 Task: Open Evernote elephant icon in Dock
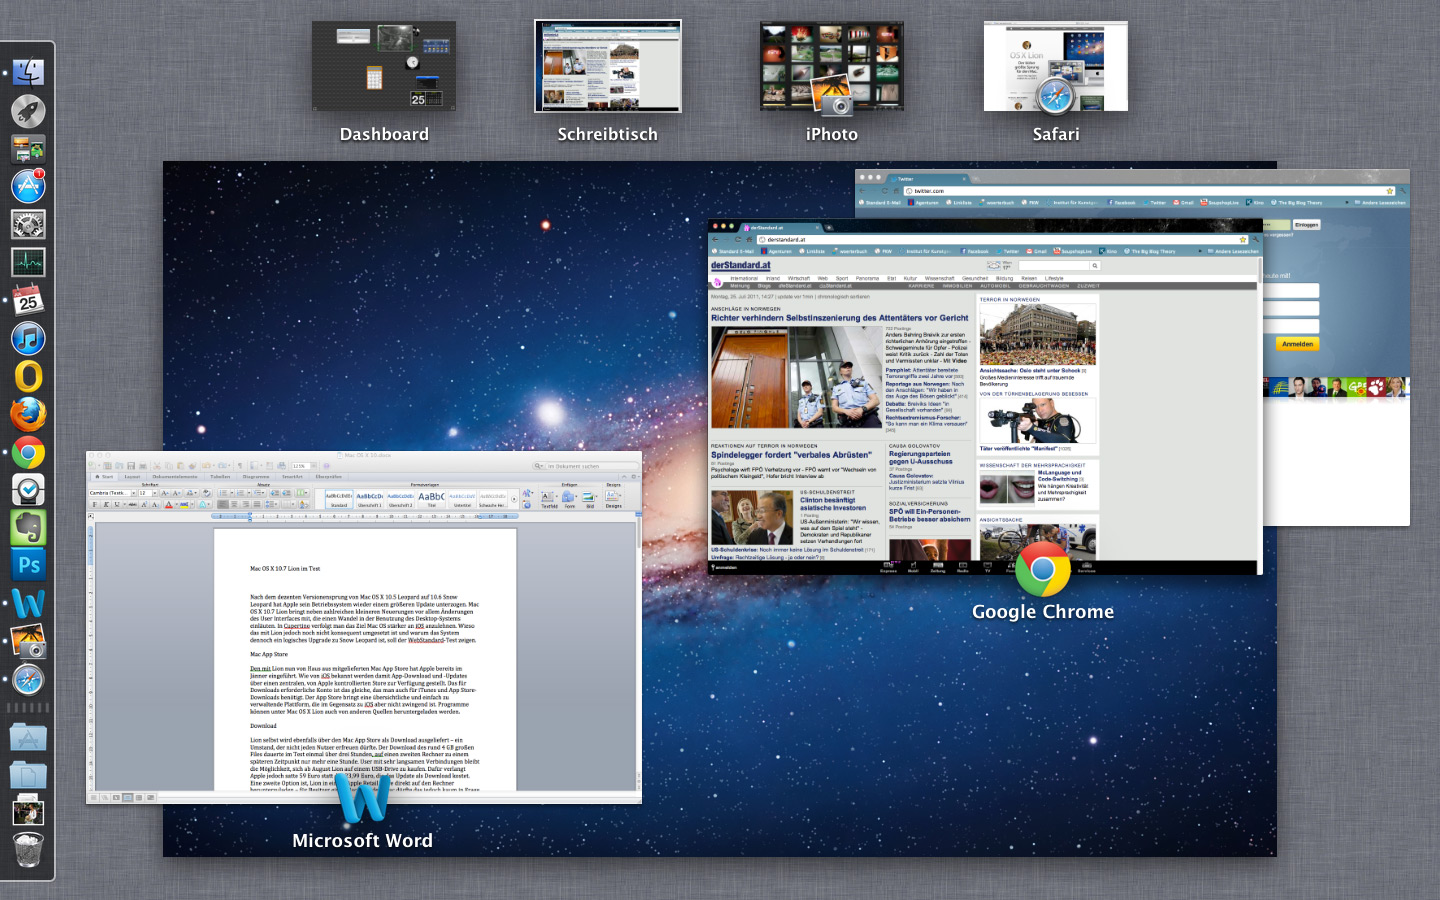pos(28,528)
